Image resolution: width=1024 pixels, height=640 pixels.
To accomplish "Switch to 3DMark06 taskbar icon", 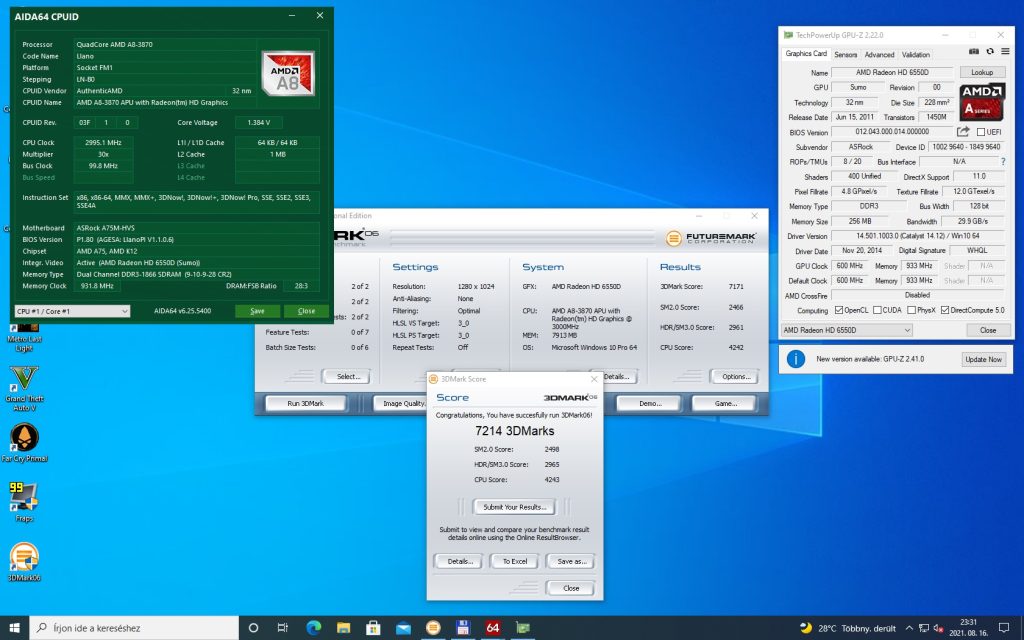I will (433, 628).
